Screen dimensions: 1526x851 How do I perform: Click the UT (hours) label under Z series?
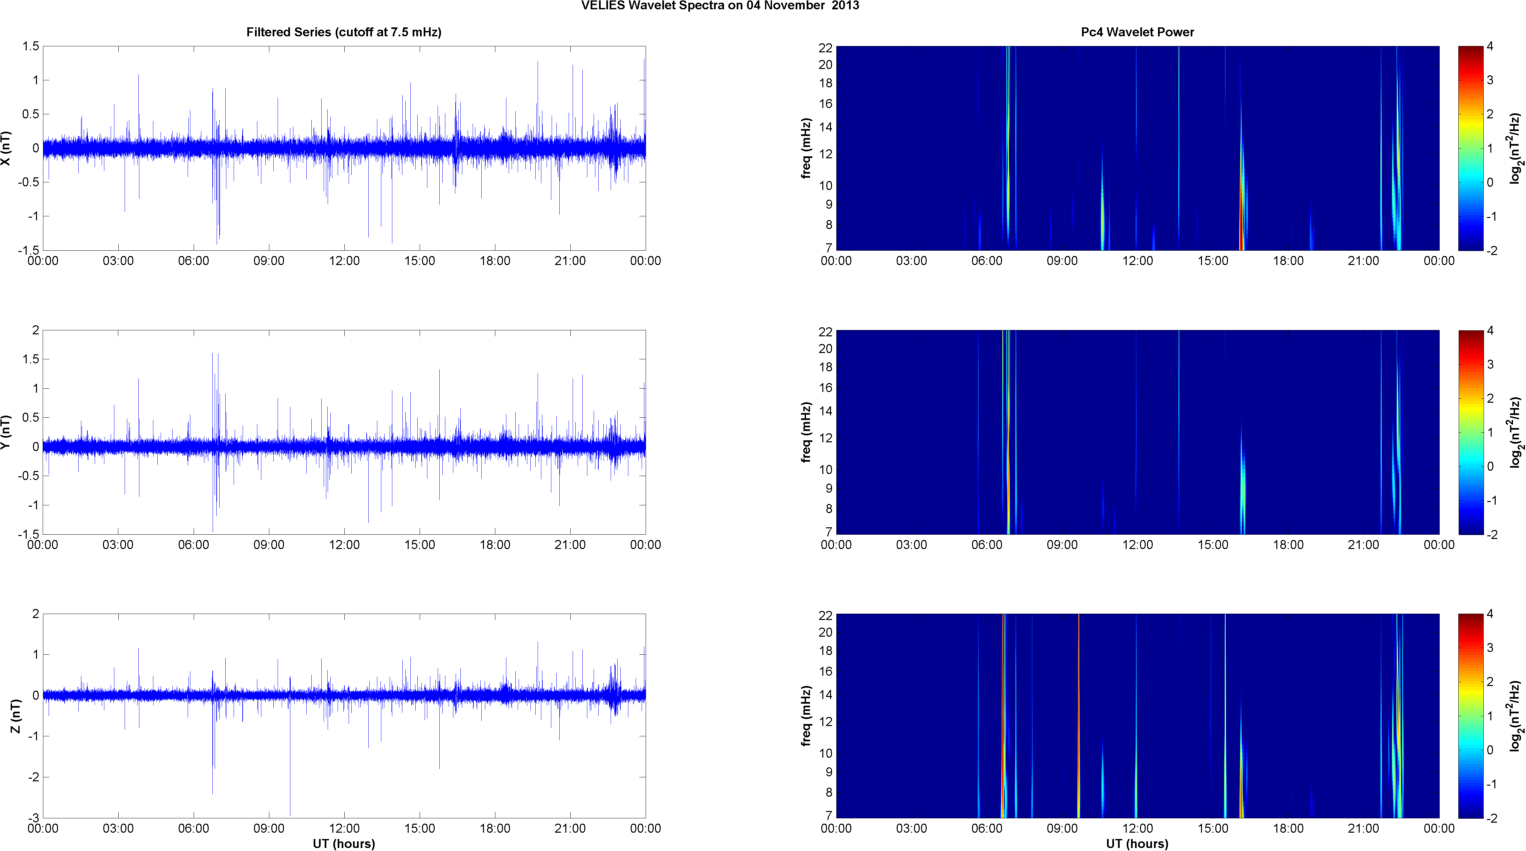pyautogui.click(x=343, y=843)
